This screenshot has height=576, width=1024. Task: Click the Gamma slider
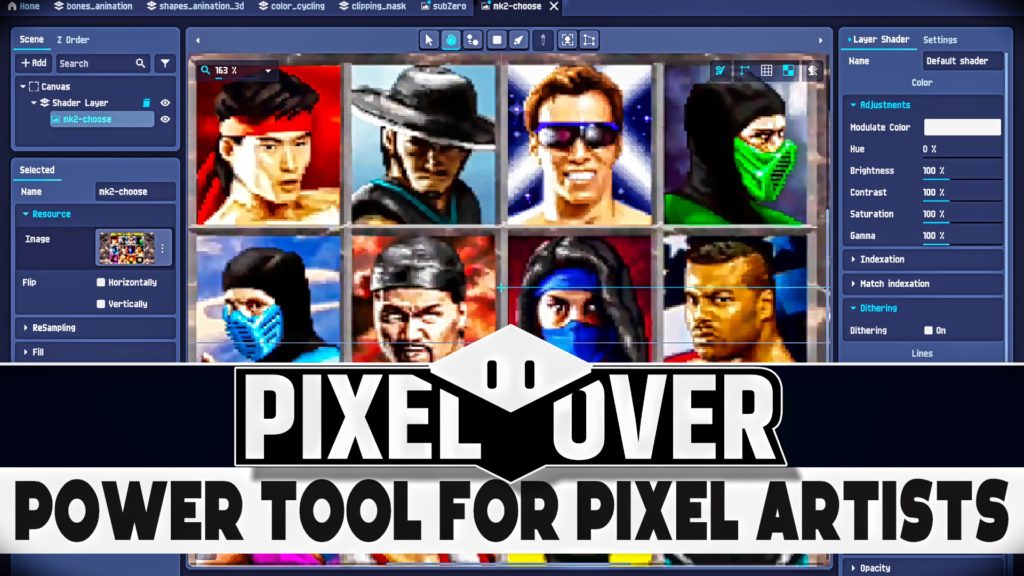(961, 236)
